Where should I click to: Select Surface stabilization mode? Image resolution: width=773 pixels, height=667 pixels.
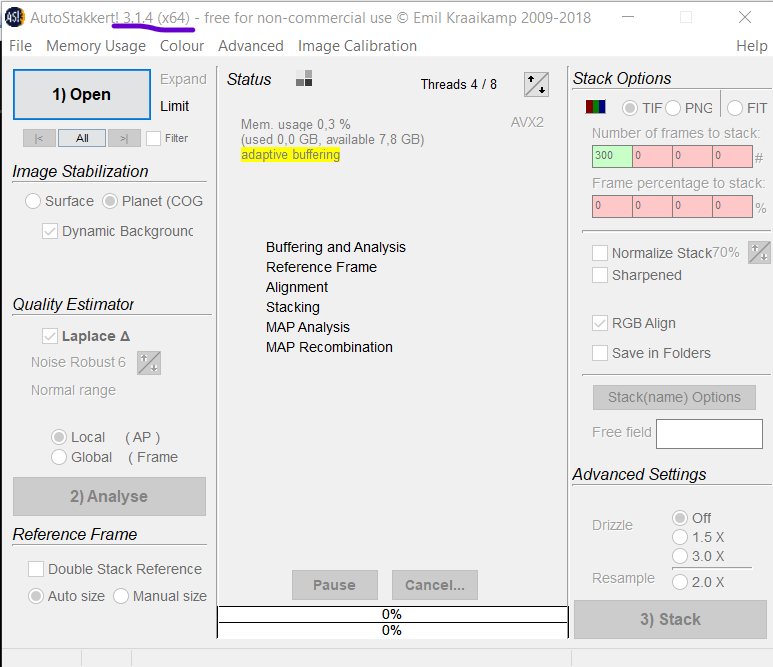click(33, 201)
